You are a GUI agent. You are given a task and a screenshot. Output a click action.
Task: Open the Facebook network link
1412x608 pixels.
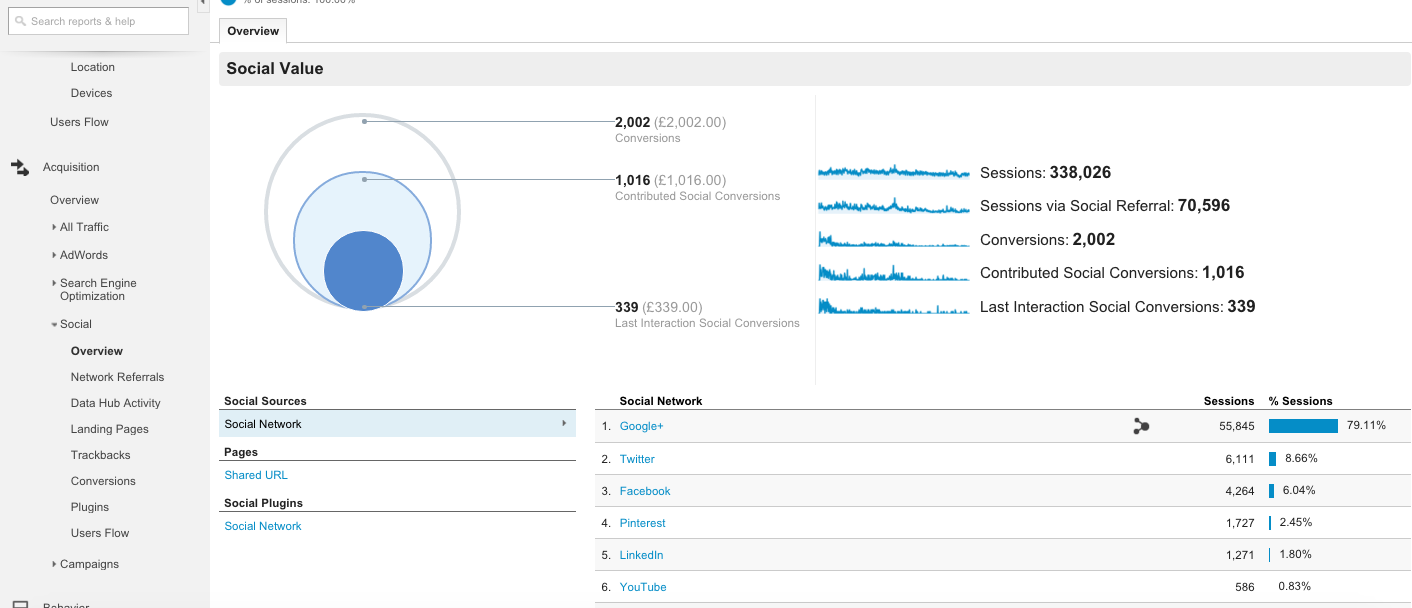coord(645,491)
